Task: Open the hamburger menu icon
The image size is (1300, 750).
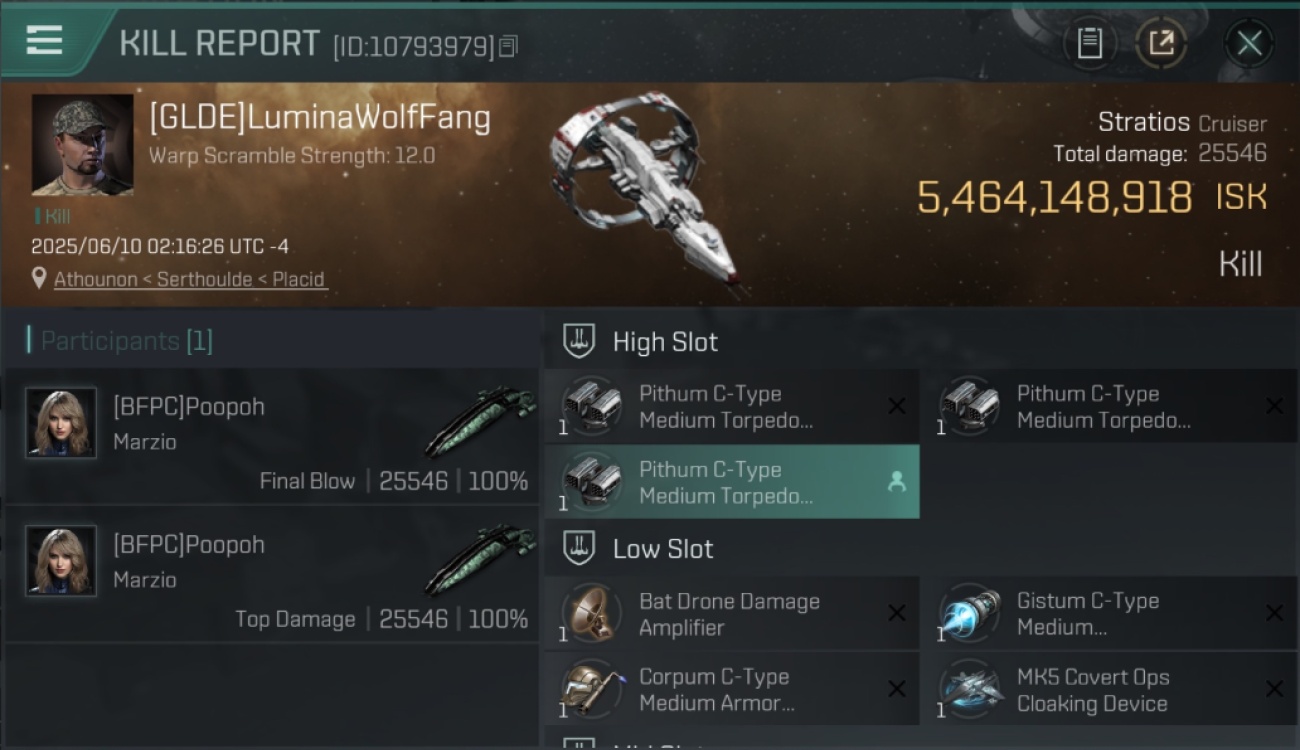Action: tap(44, 40)
